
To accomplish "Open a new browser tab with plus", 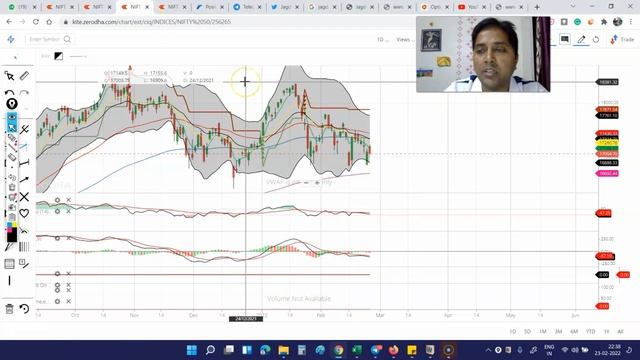I will pos(537,7).
